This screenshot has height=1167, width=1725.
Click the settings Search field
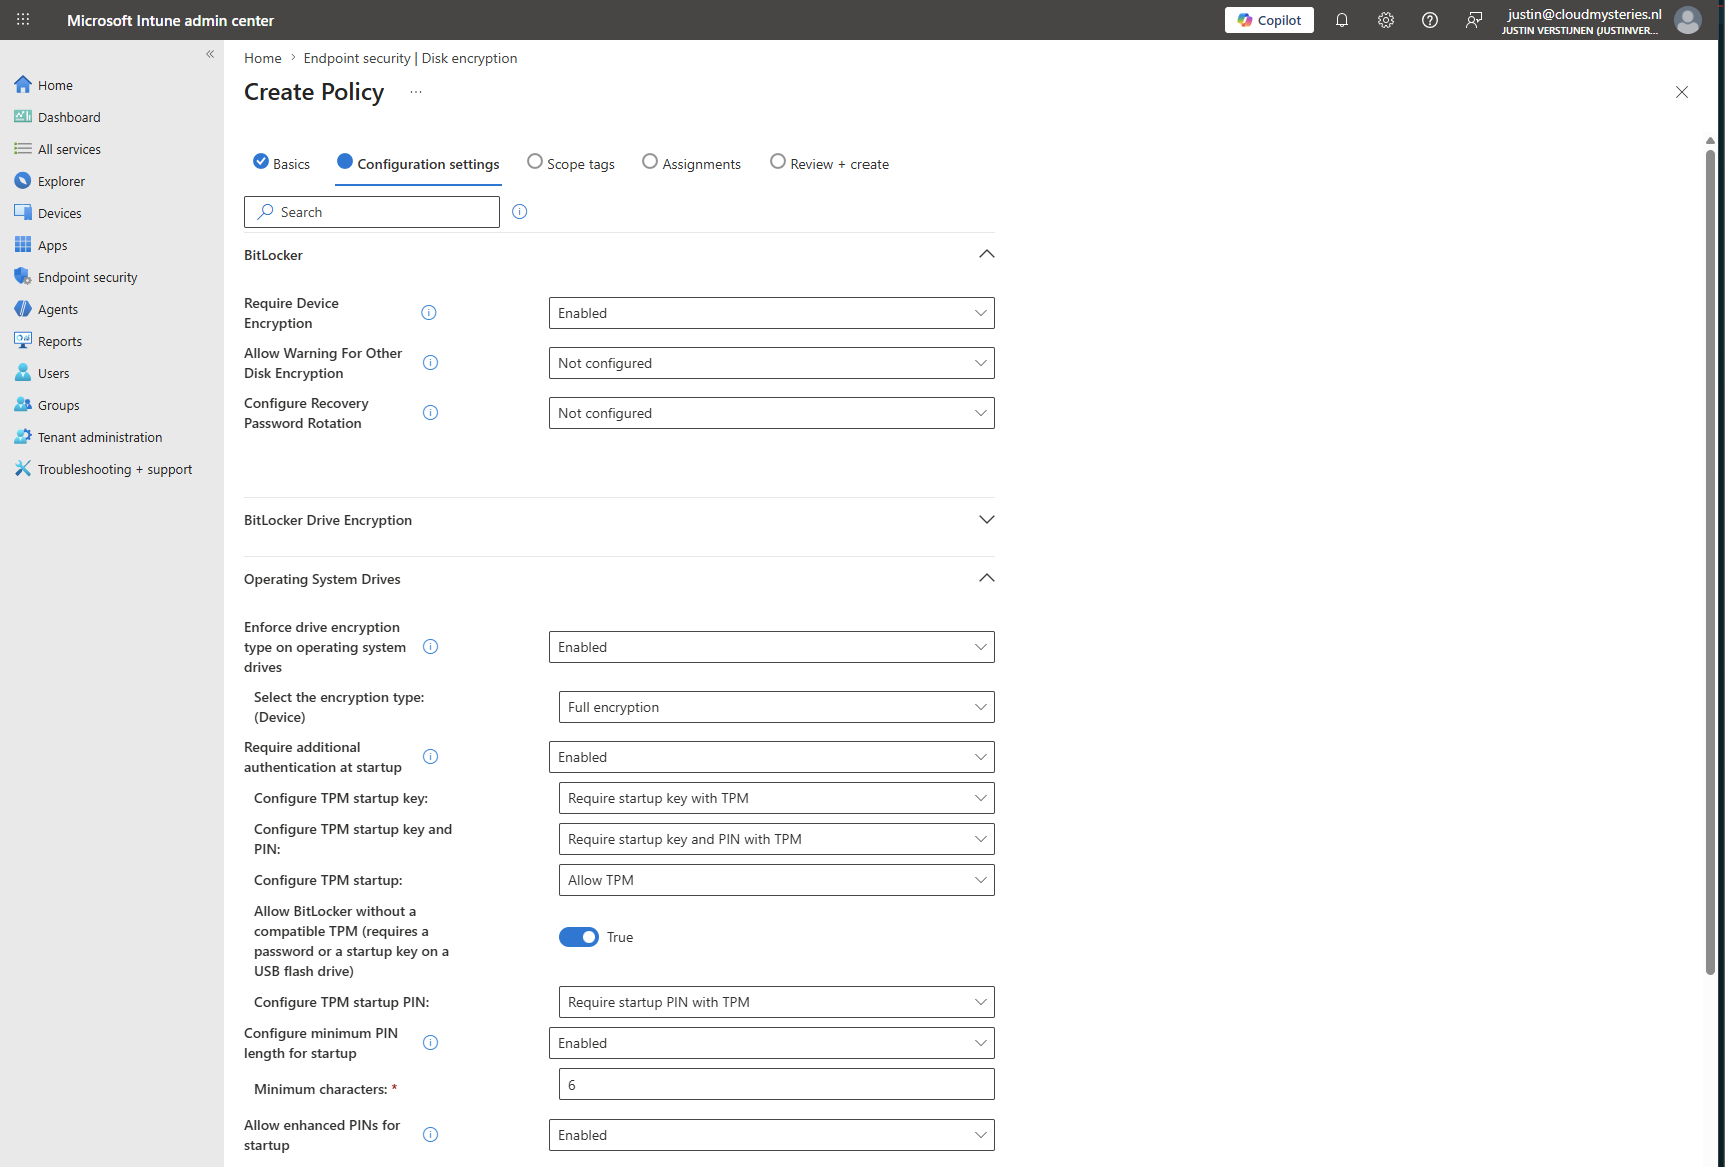[x=372, y=212]
